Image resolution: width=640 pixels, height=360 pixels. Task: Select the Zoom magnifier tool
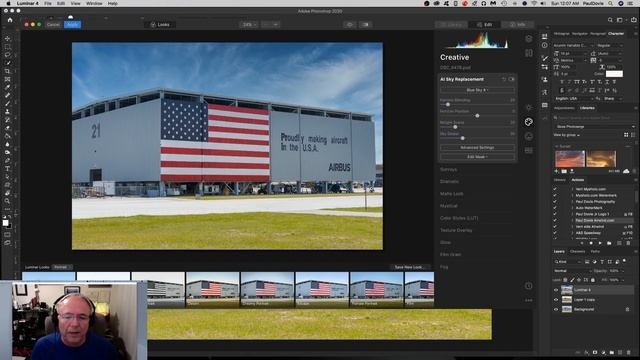click(7, 201)
